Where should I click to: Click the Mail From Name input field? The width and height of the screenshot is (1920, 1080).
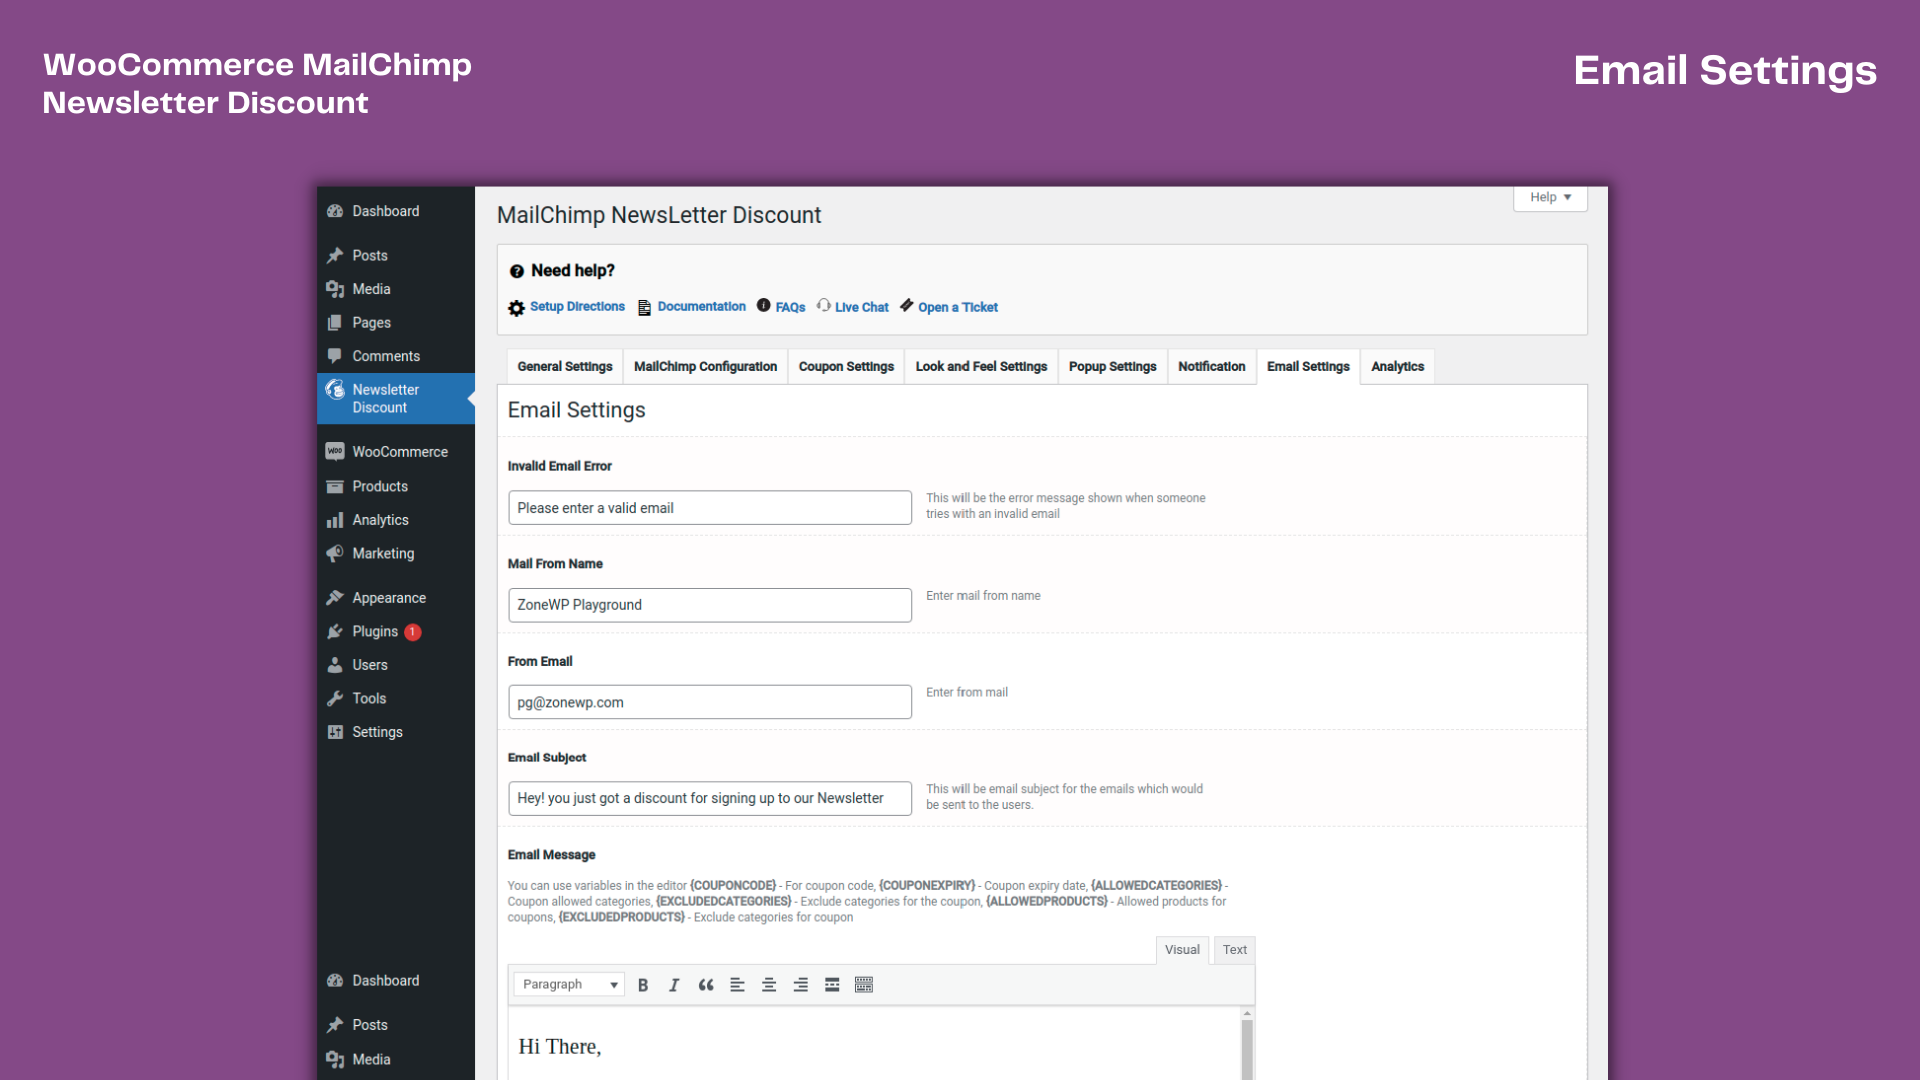tap(710, 605)
